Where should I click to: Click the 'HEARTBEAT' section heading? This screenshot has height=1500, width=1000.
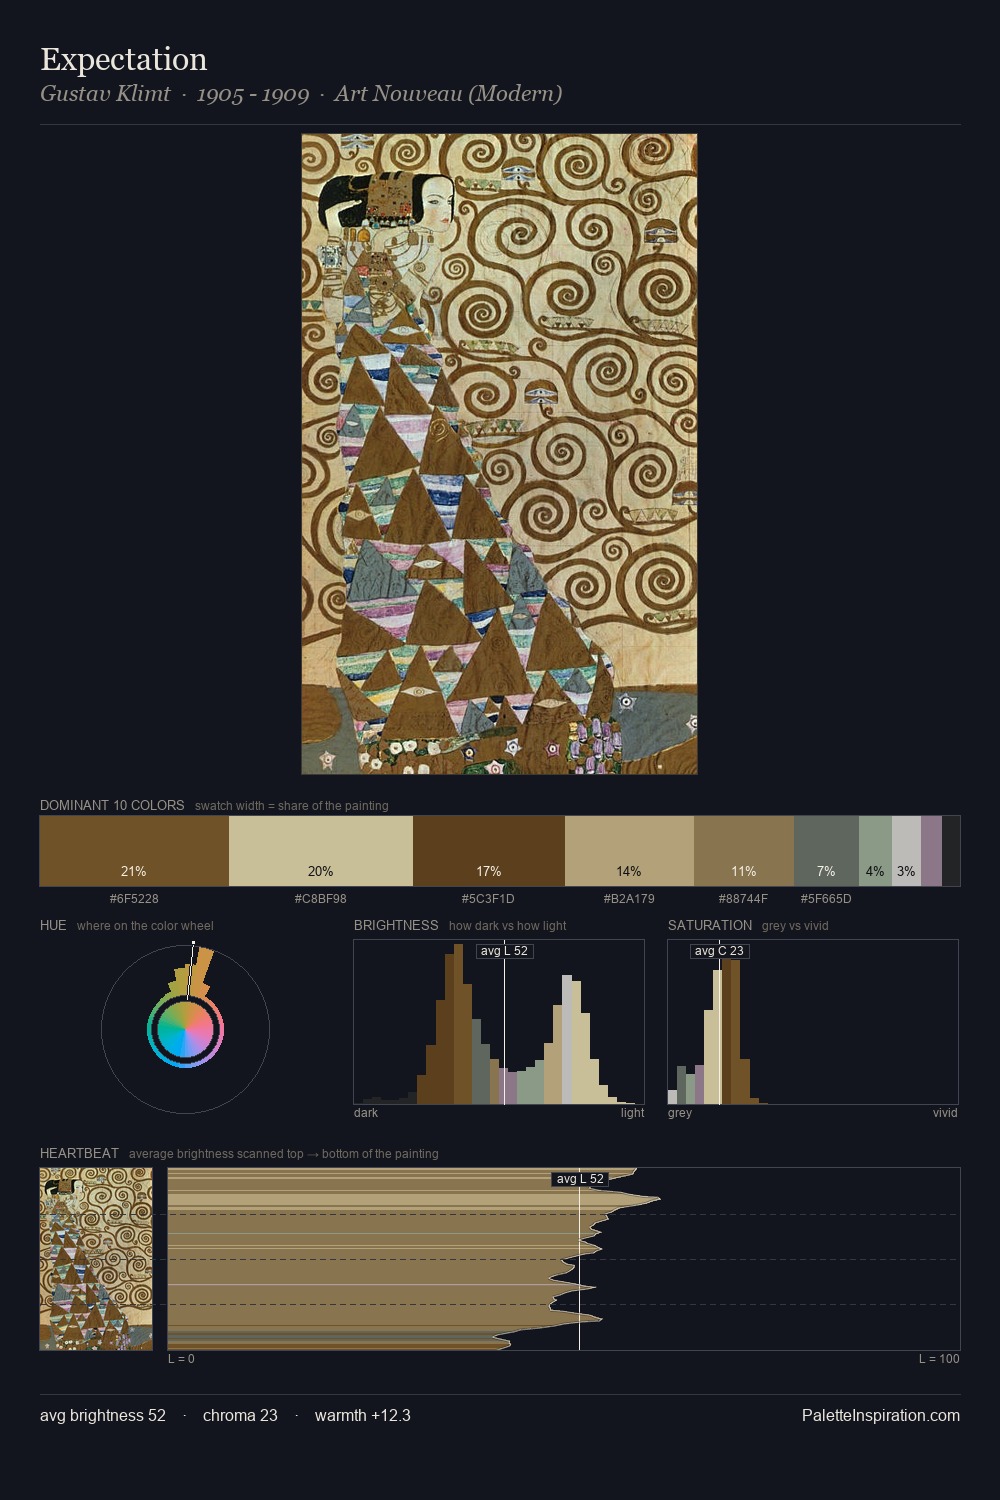coord(79,1153)
